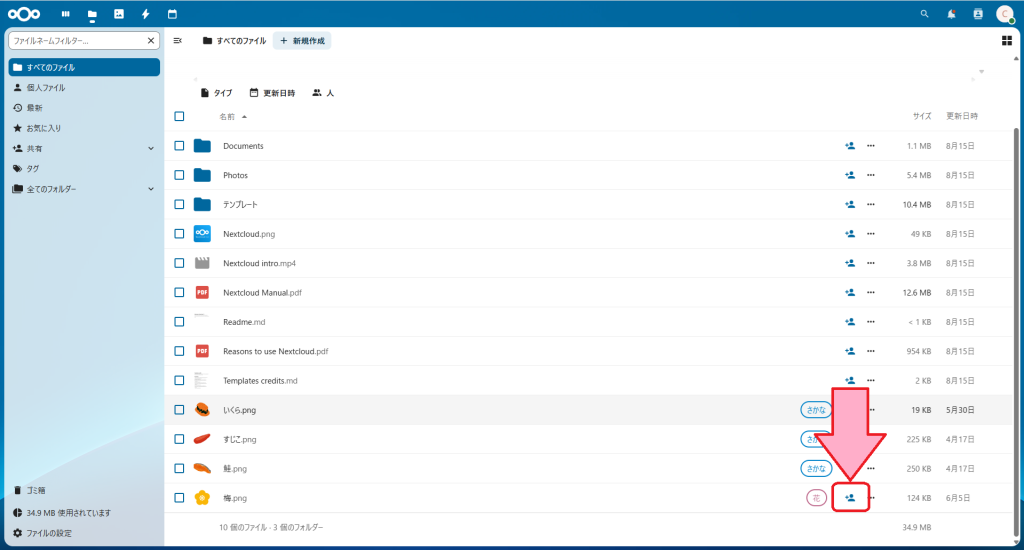Open the タイプ filter dropdown
The height and width of the screenshot is (550, 1024).
coord(216,93)
